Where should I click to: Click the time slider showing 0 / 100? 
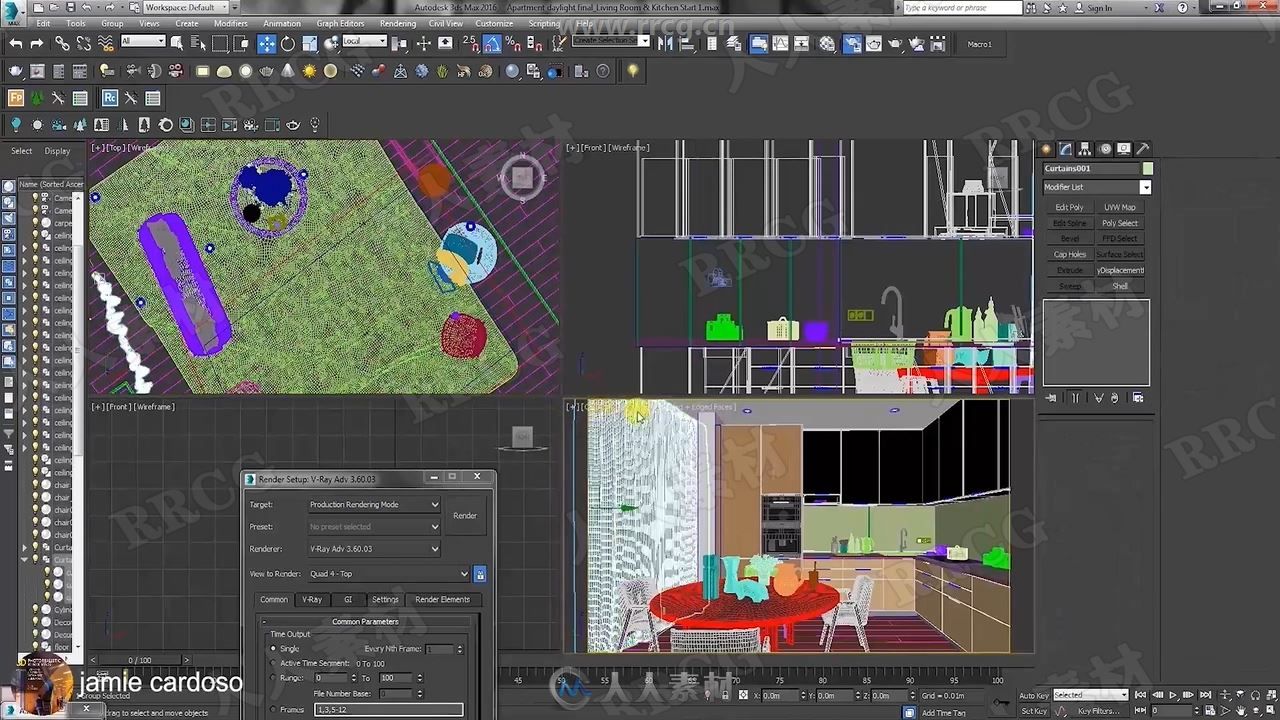click(x=140, y=660)
